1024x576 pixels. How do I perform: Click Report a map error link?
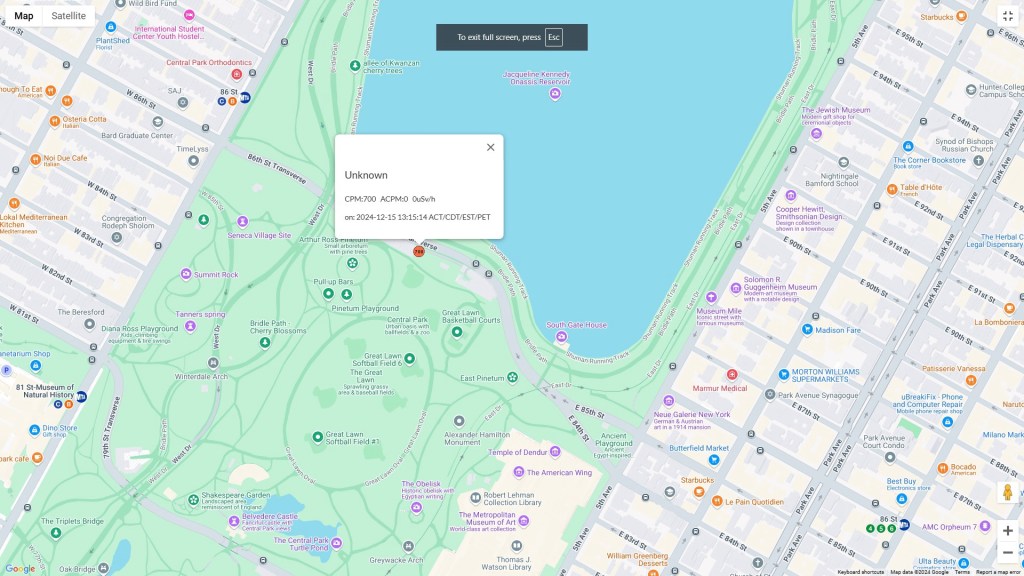996,572
